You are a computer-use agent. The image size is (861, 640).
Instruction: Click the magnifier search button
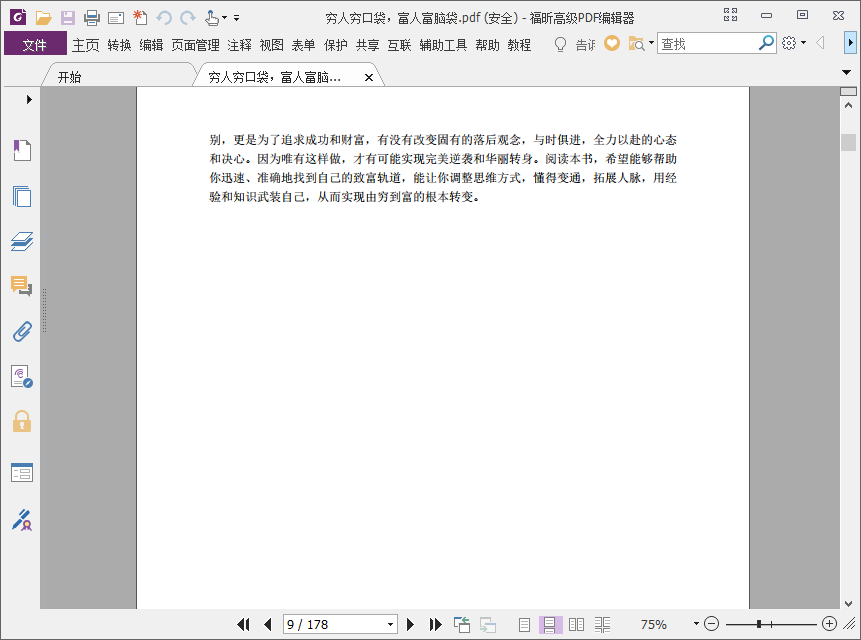click(766, 43)
